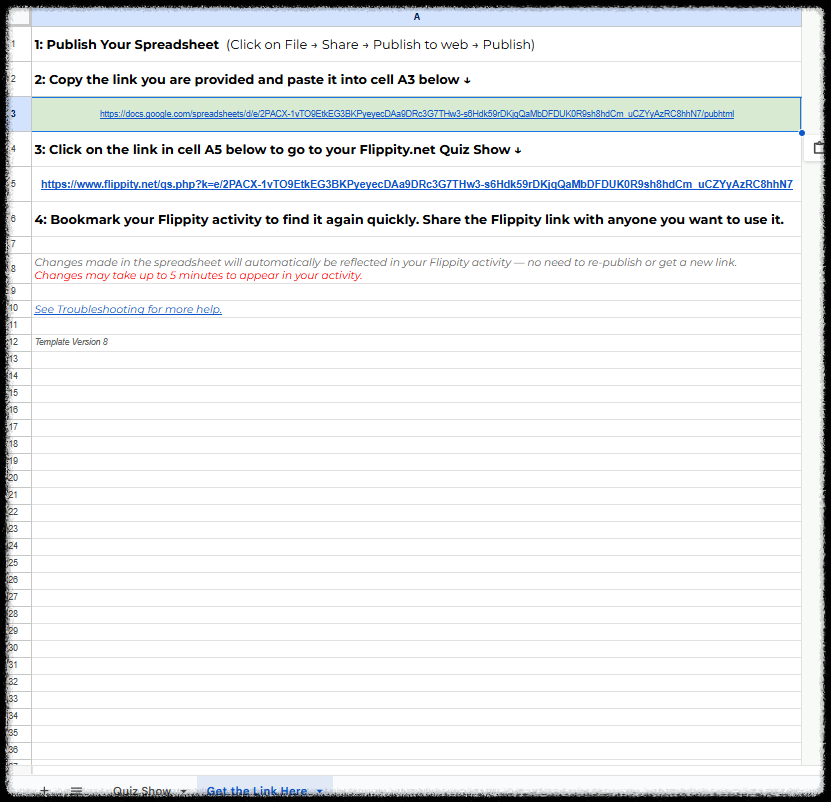
Task: Select the 'Click on the link in cell A5' text
Action: (278, 149)
